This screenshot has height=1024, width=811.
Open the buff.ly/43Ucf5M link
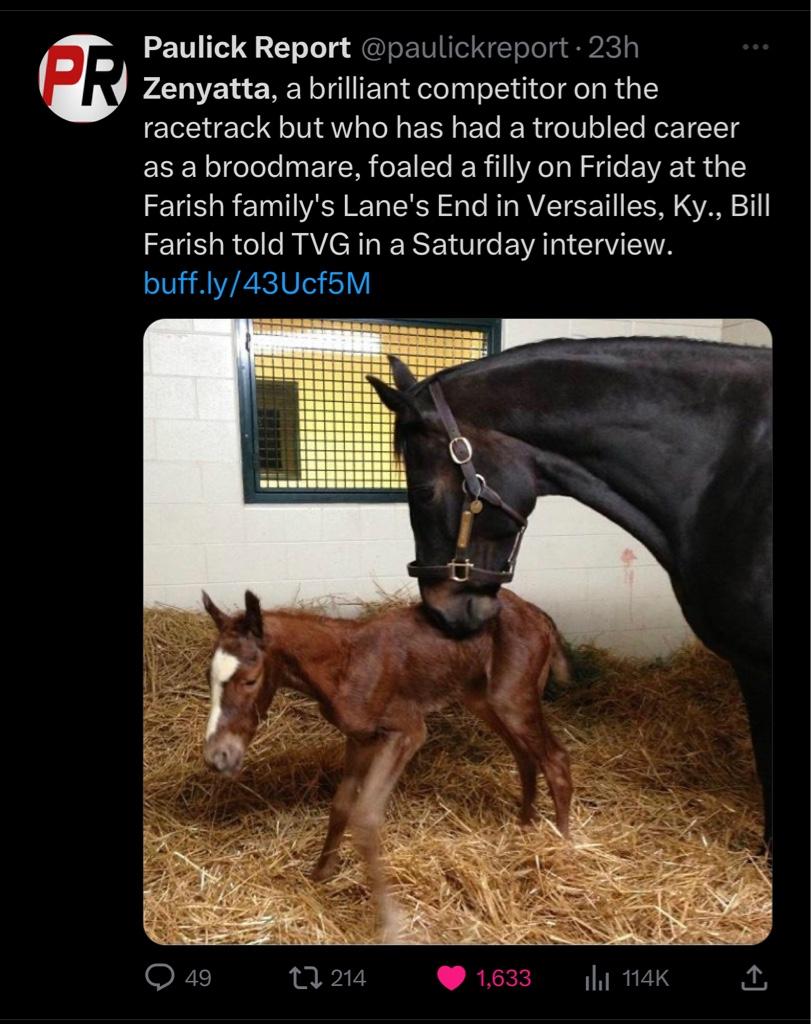coord(257,283)
